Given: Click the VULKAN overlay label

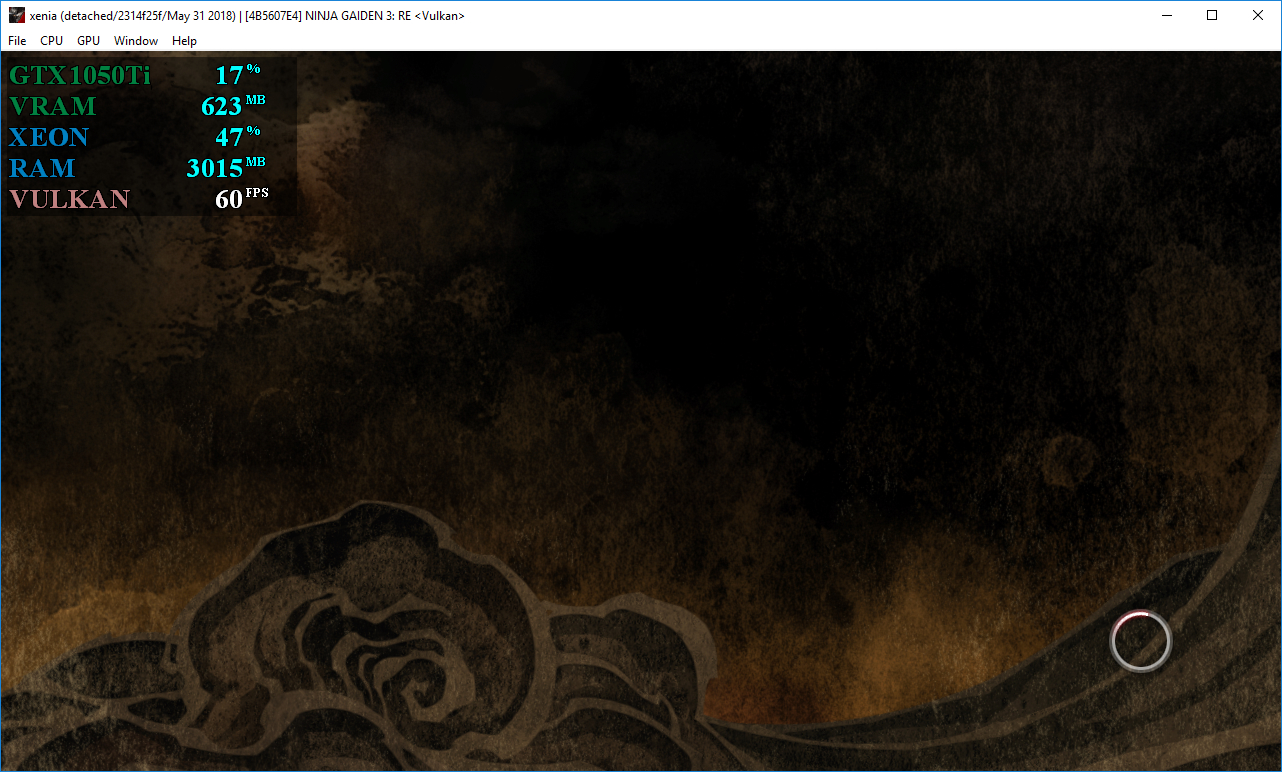Looking at the screenshot, I should (x=70, y=199).
